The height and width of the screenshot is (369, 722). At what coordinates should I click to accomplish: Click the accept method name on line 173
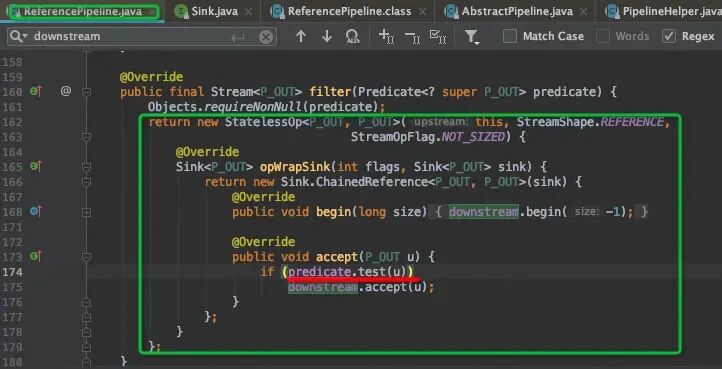coord(337,257)
